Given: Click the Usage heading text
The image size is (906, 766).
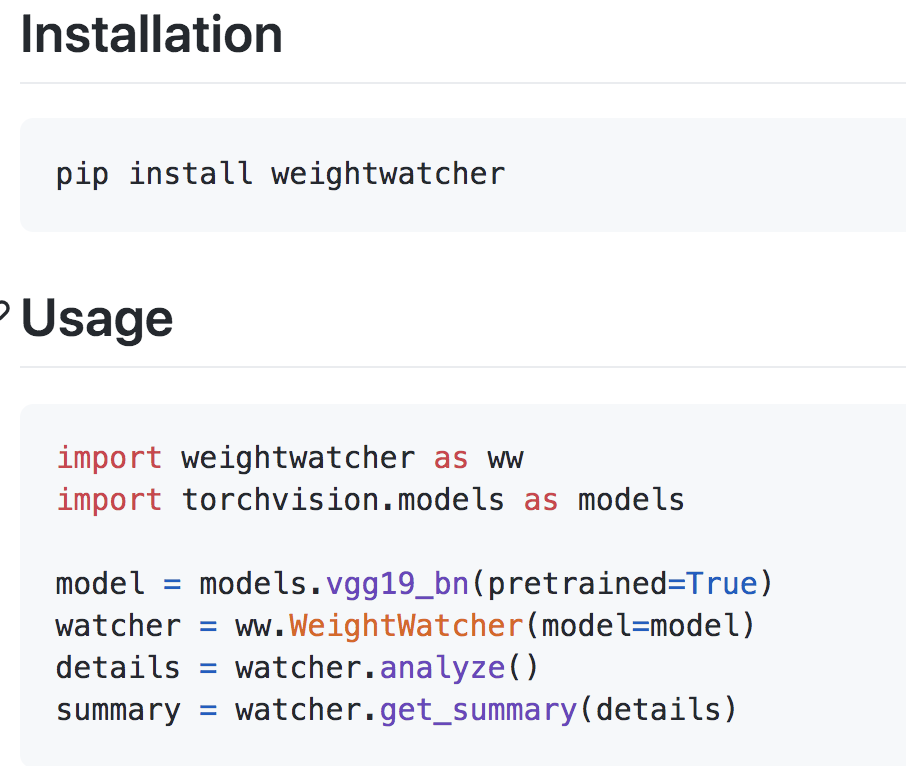Looking at the screenshot, I should click(97, 318).
